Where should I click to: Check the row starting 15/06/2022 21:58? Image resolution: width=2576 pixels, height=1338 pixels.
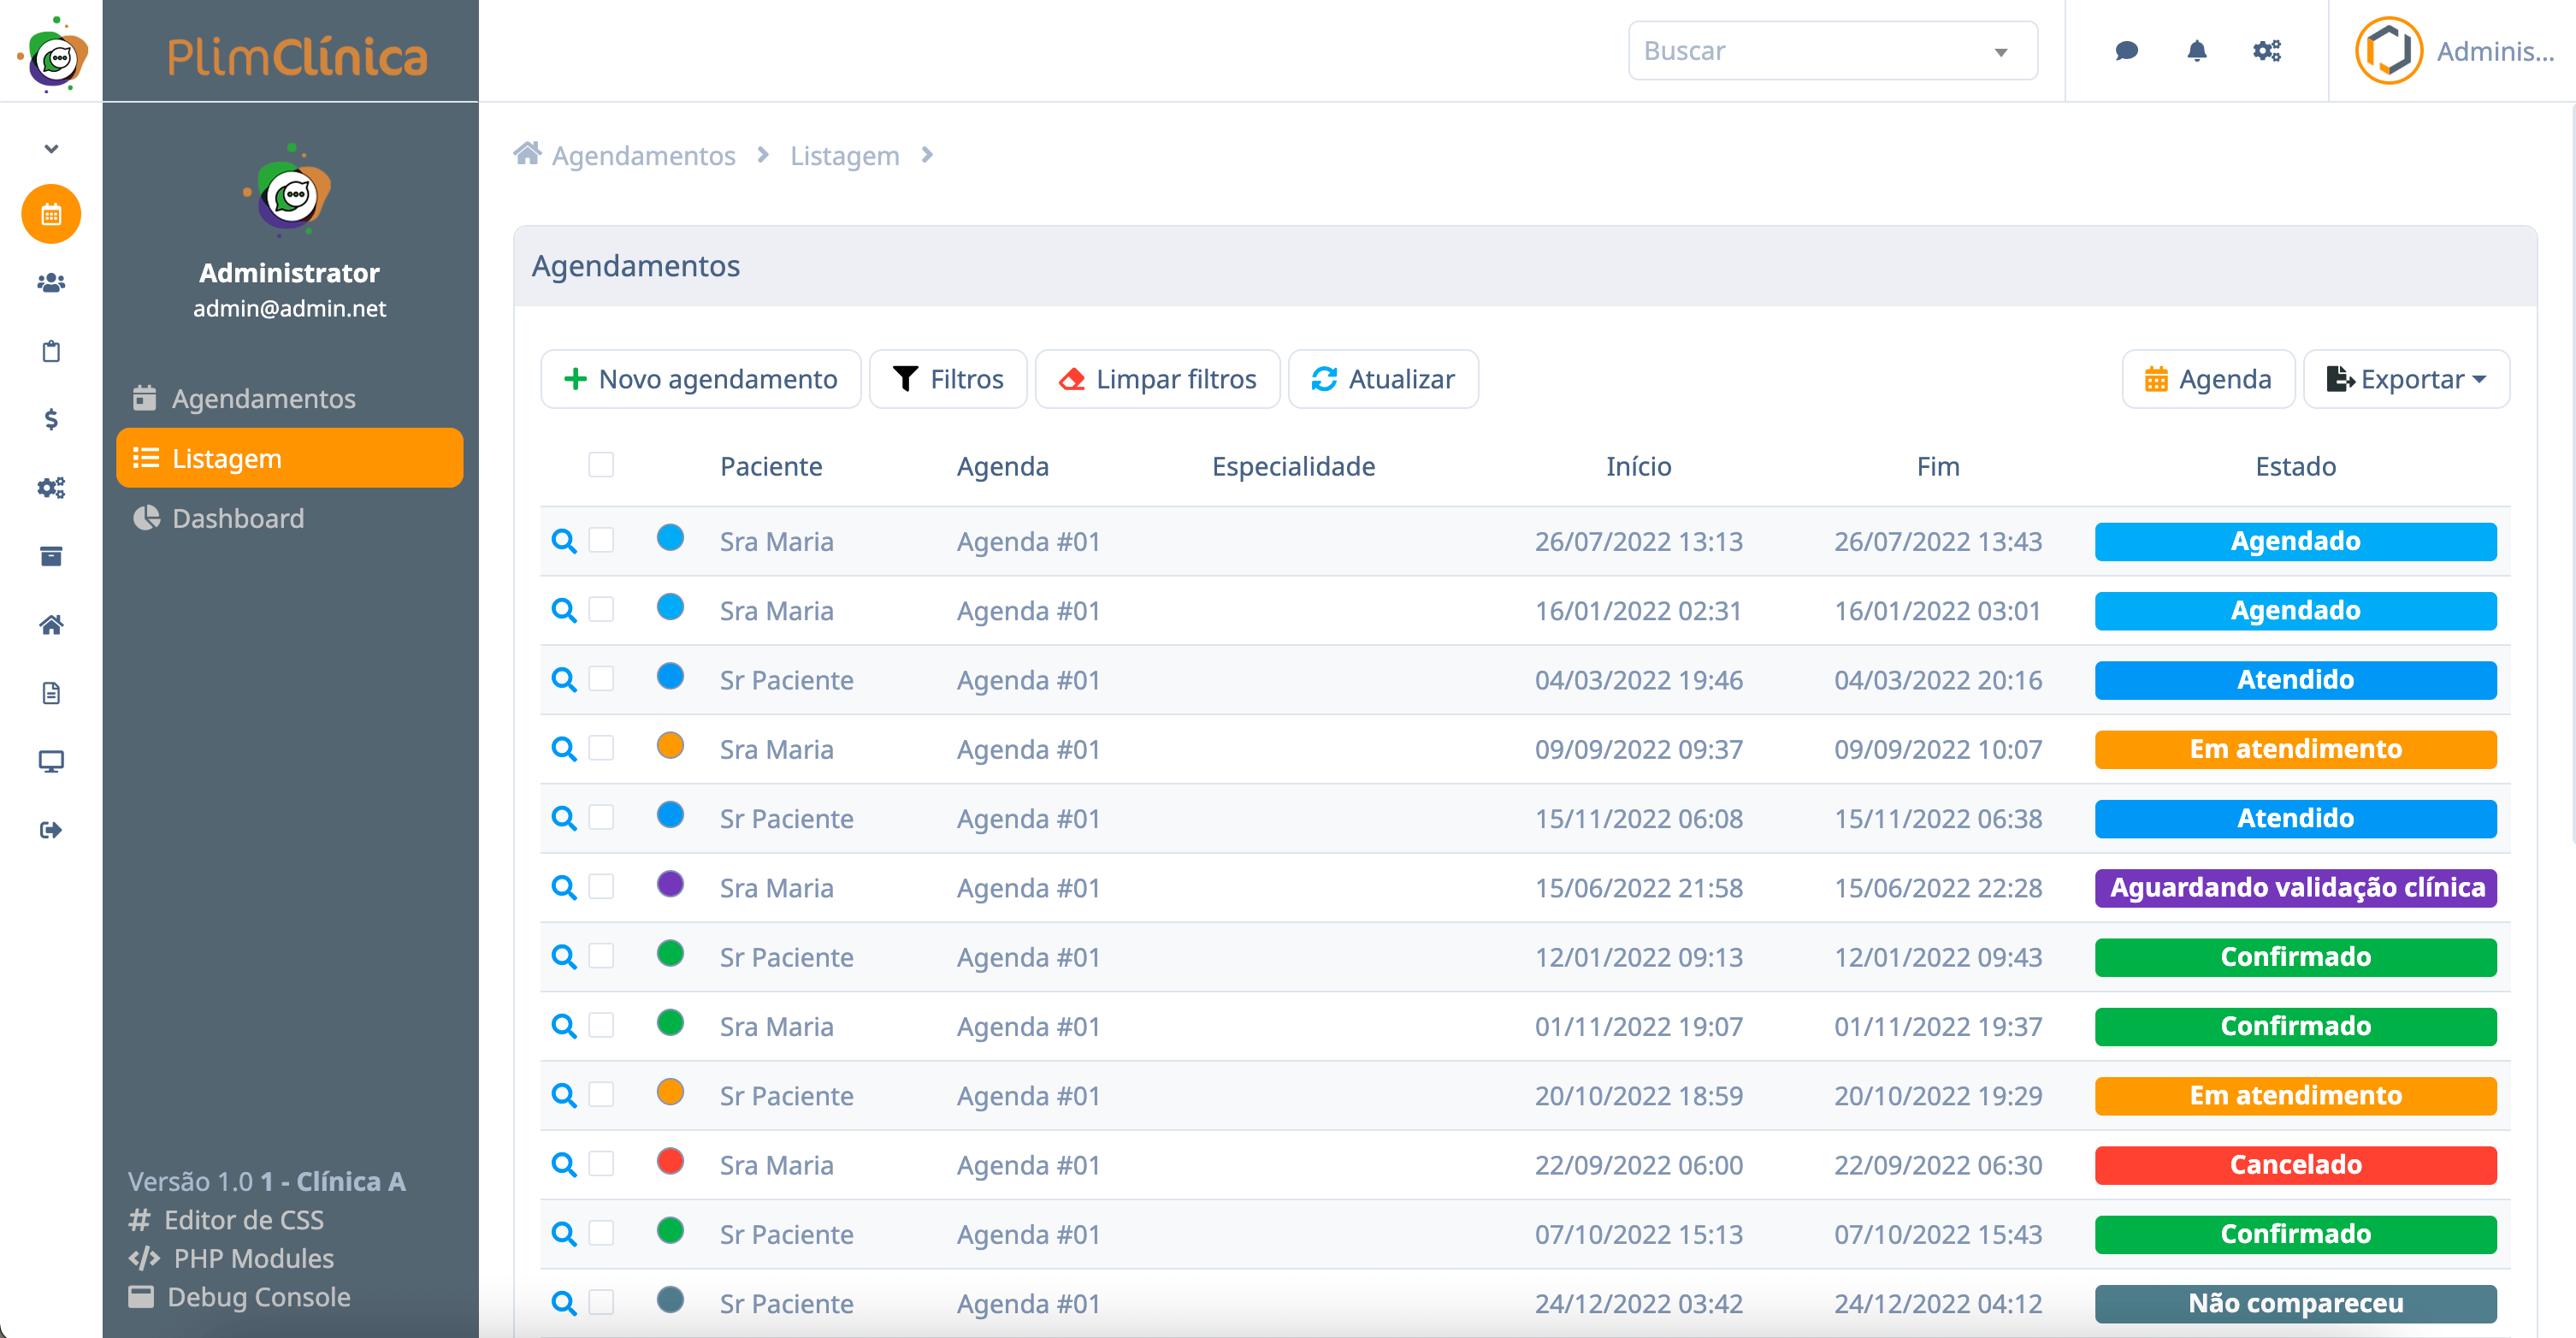pyautogui.click(x=601, y=886)
